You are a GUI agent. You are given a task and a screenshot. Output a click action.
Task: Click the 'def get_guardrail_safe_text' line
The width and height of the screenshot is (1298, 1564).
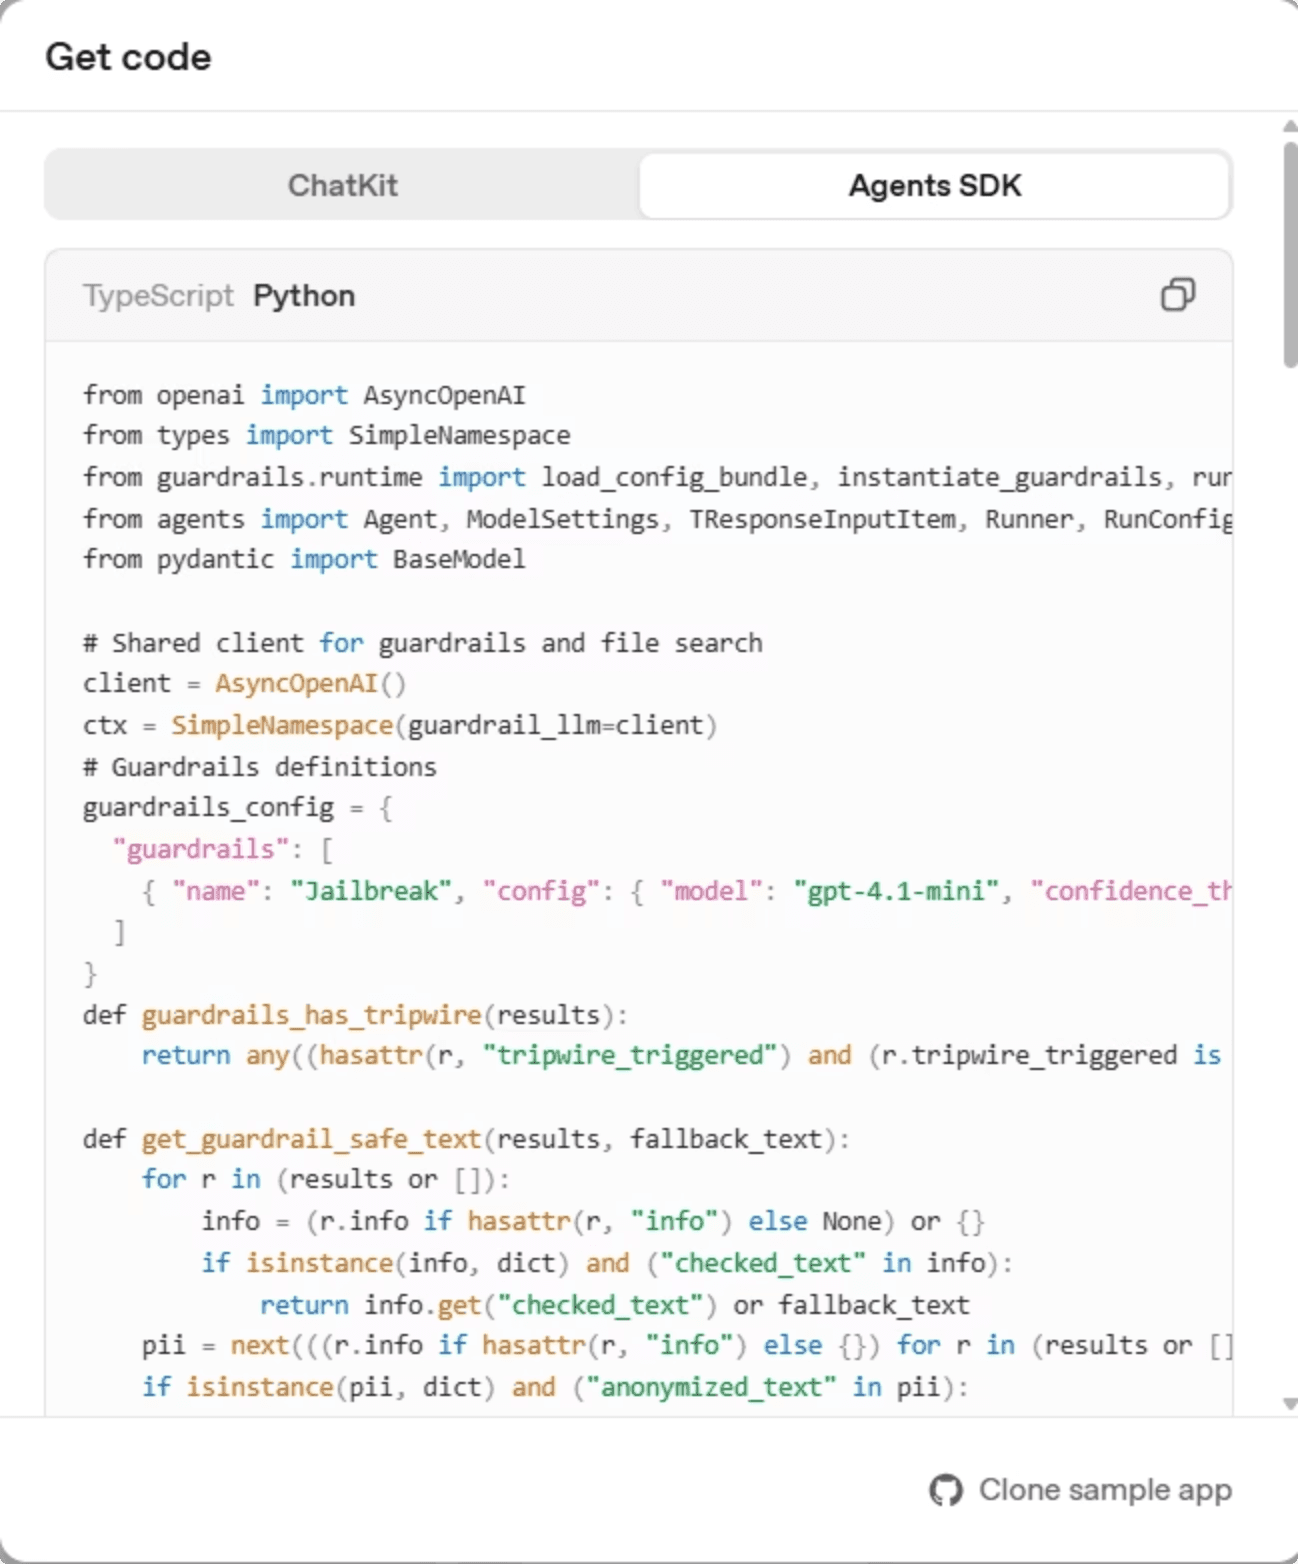(466, 1139)
